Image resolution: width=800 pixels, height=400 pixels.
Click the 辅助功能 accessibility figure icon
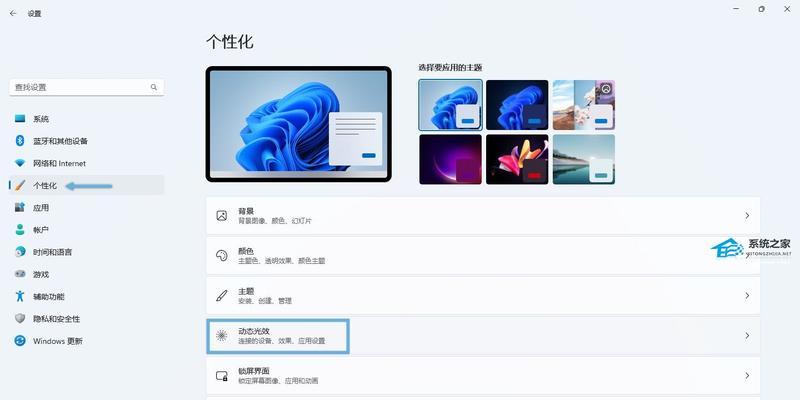pos(20,296)
